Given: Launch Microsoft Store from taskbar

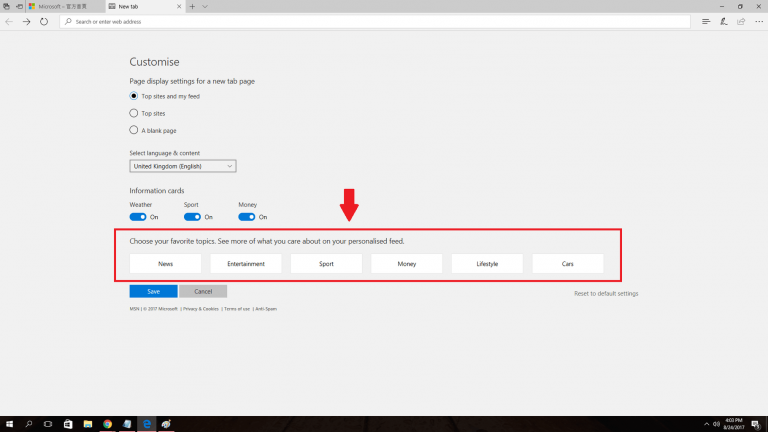Looking at the screenshot, I should 68,424.
